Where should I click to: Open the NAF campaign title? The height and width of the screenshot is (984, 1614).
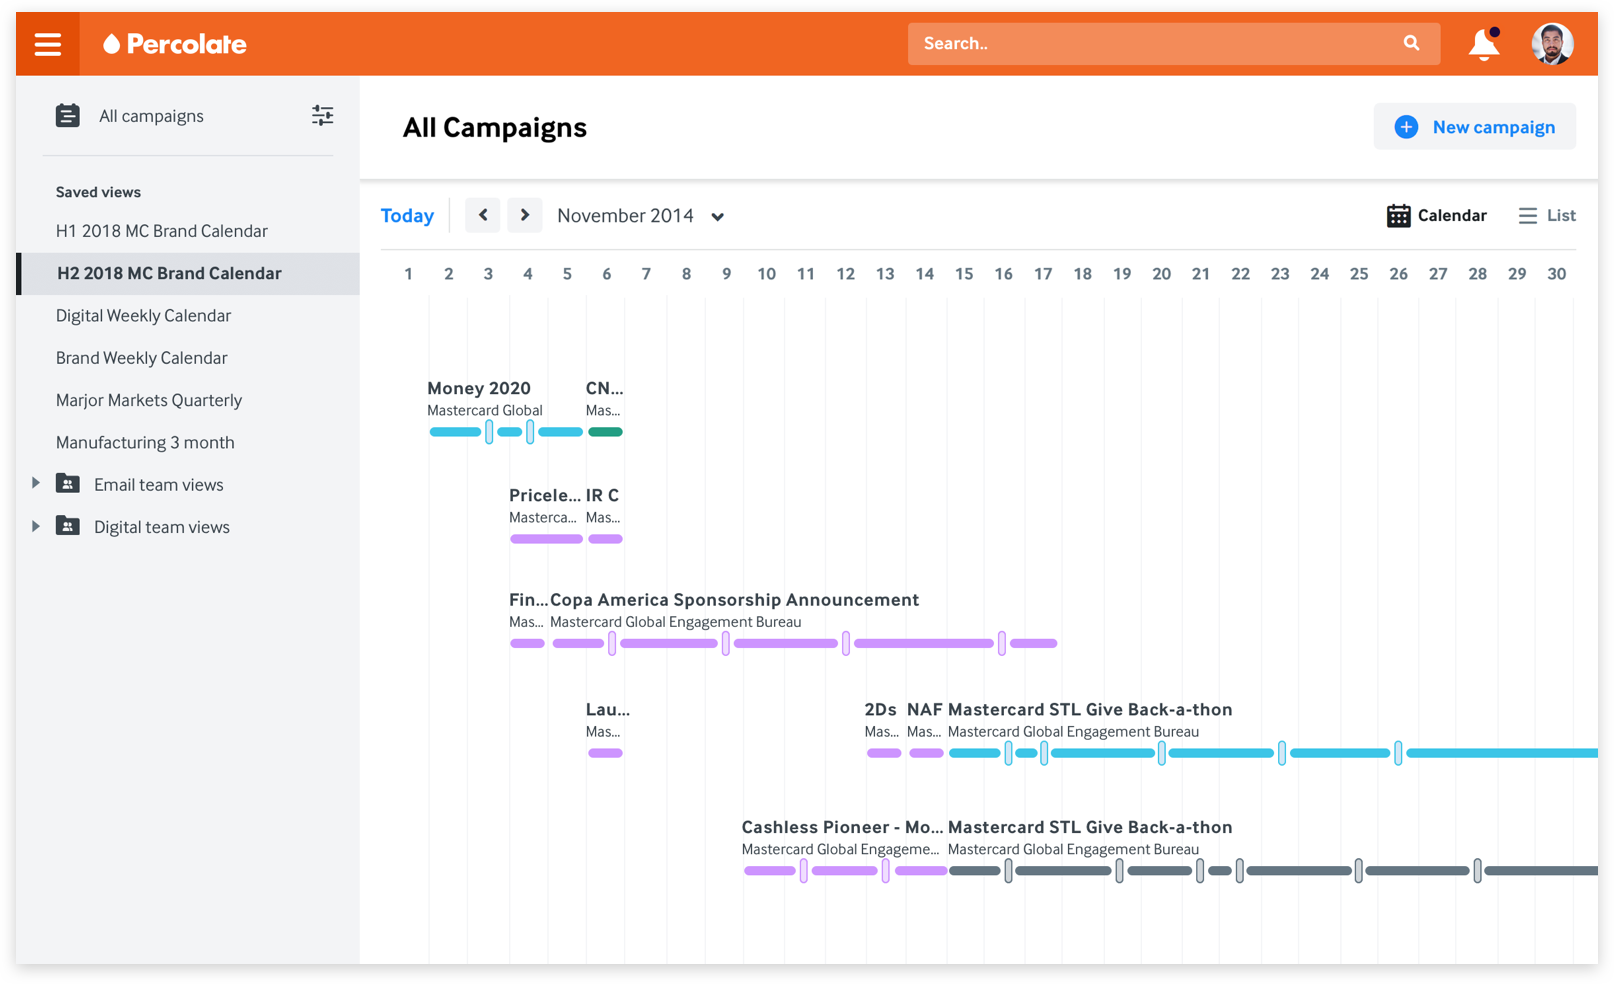(x=924, y=710)
